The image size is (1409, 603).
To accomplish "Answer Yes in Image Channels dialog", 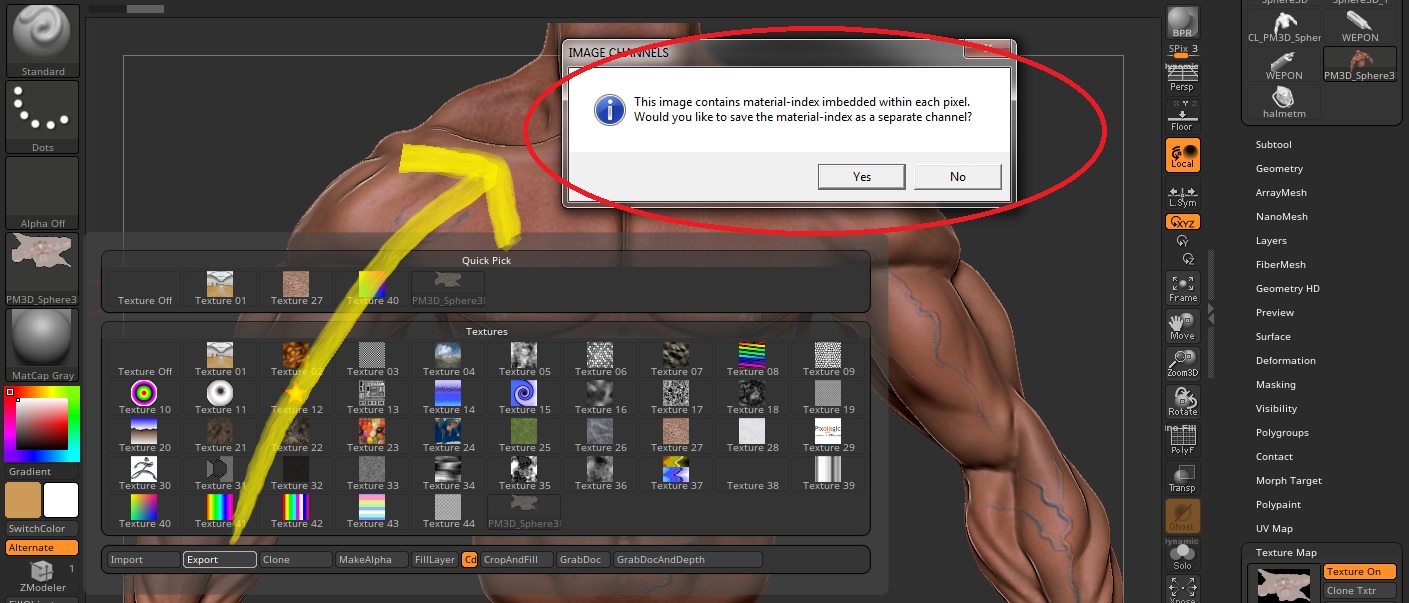I will (x=862, y=177).
